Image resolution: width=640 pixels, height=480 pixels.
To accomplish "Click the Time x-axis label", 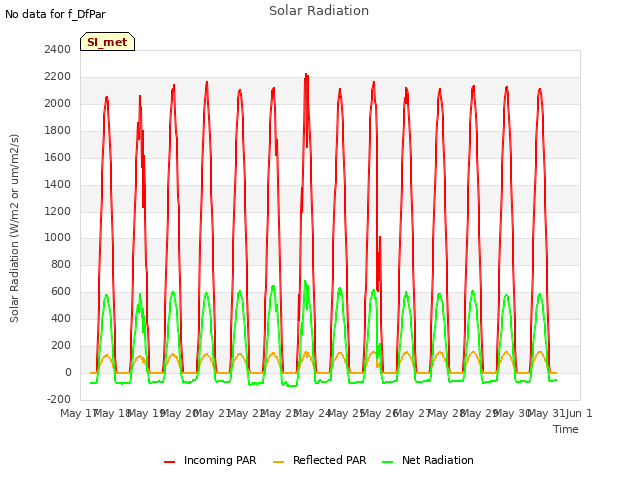I will click(566, 429).
